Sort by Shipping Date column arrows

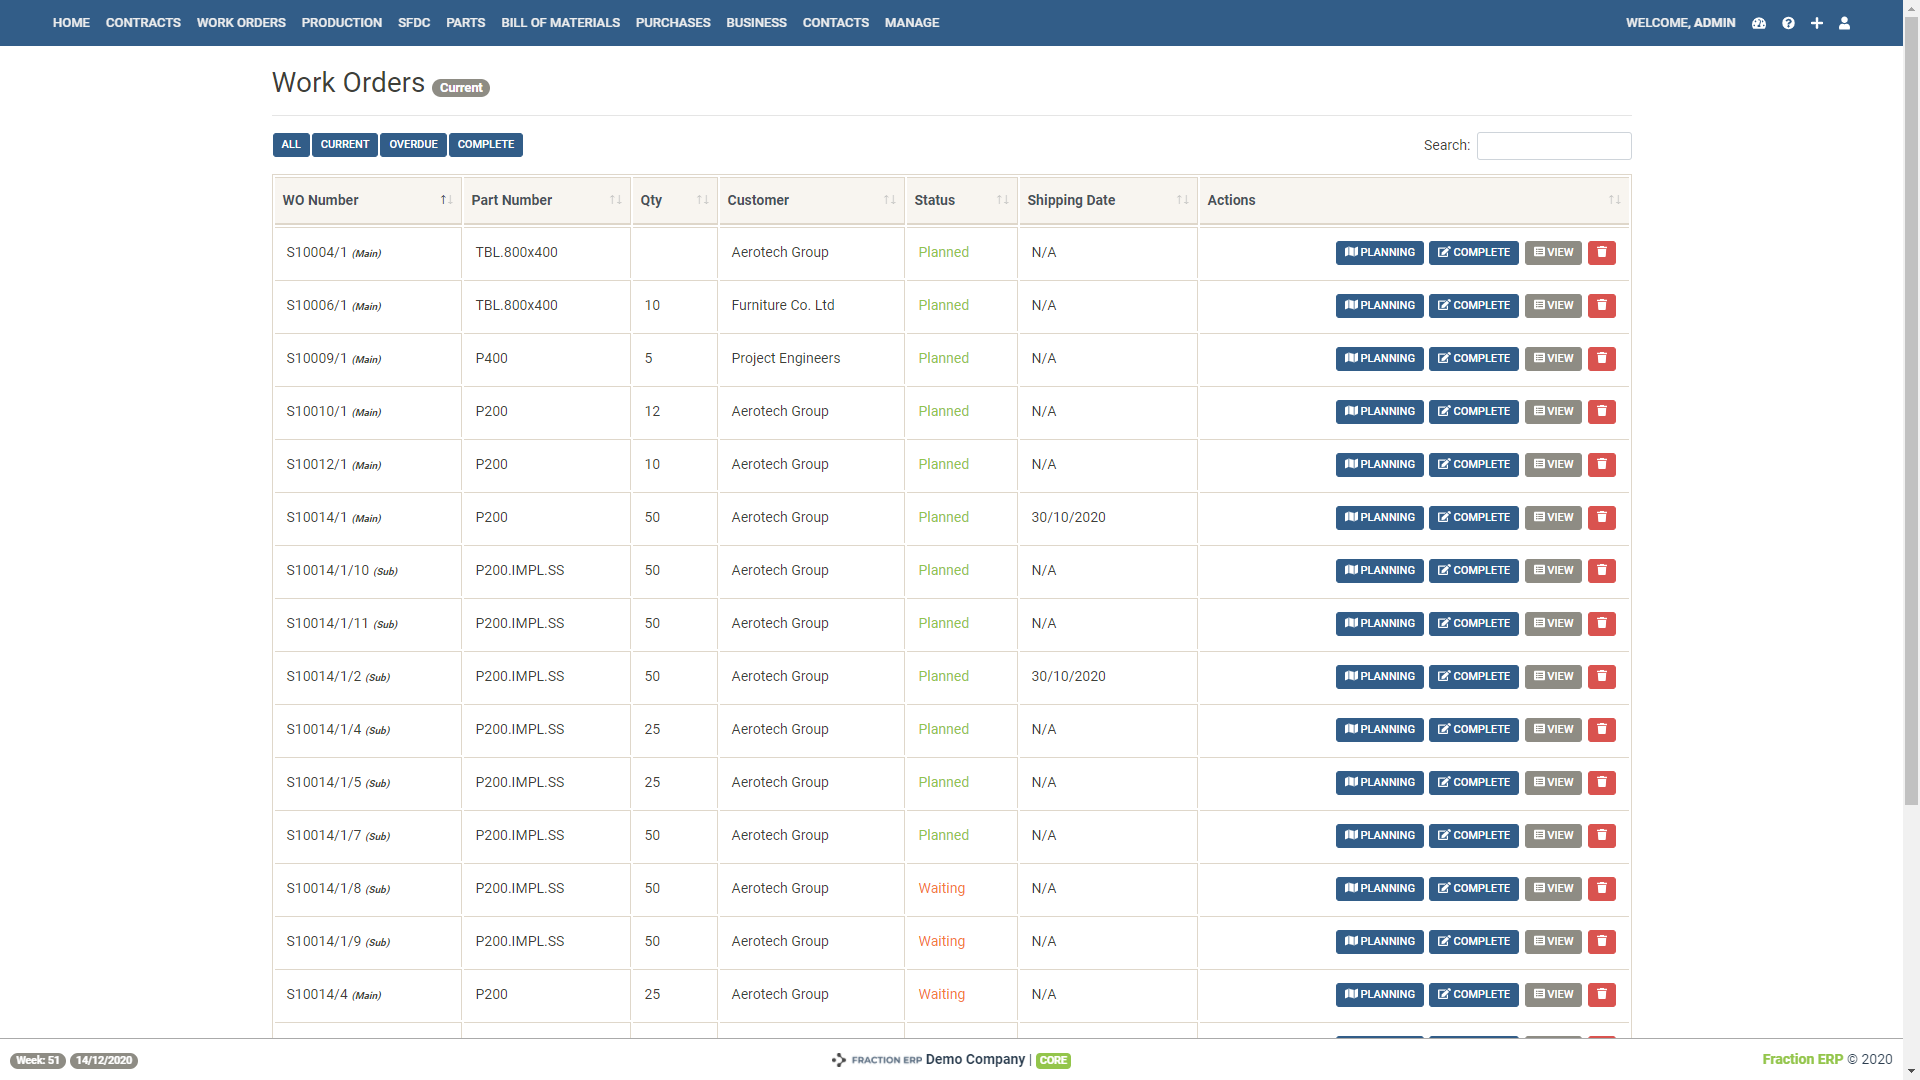point(1182,200)
